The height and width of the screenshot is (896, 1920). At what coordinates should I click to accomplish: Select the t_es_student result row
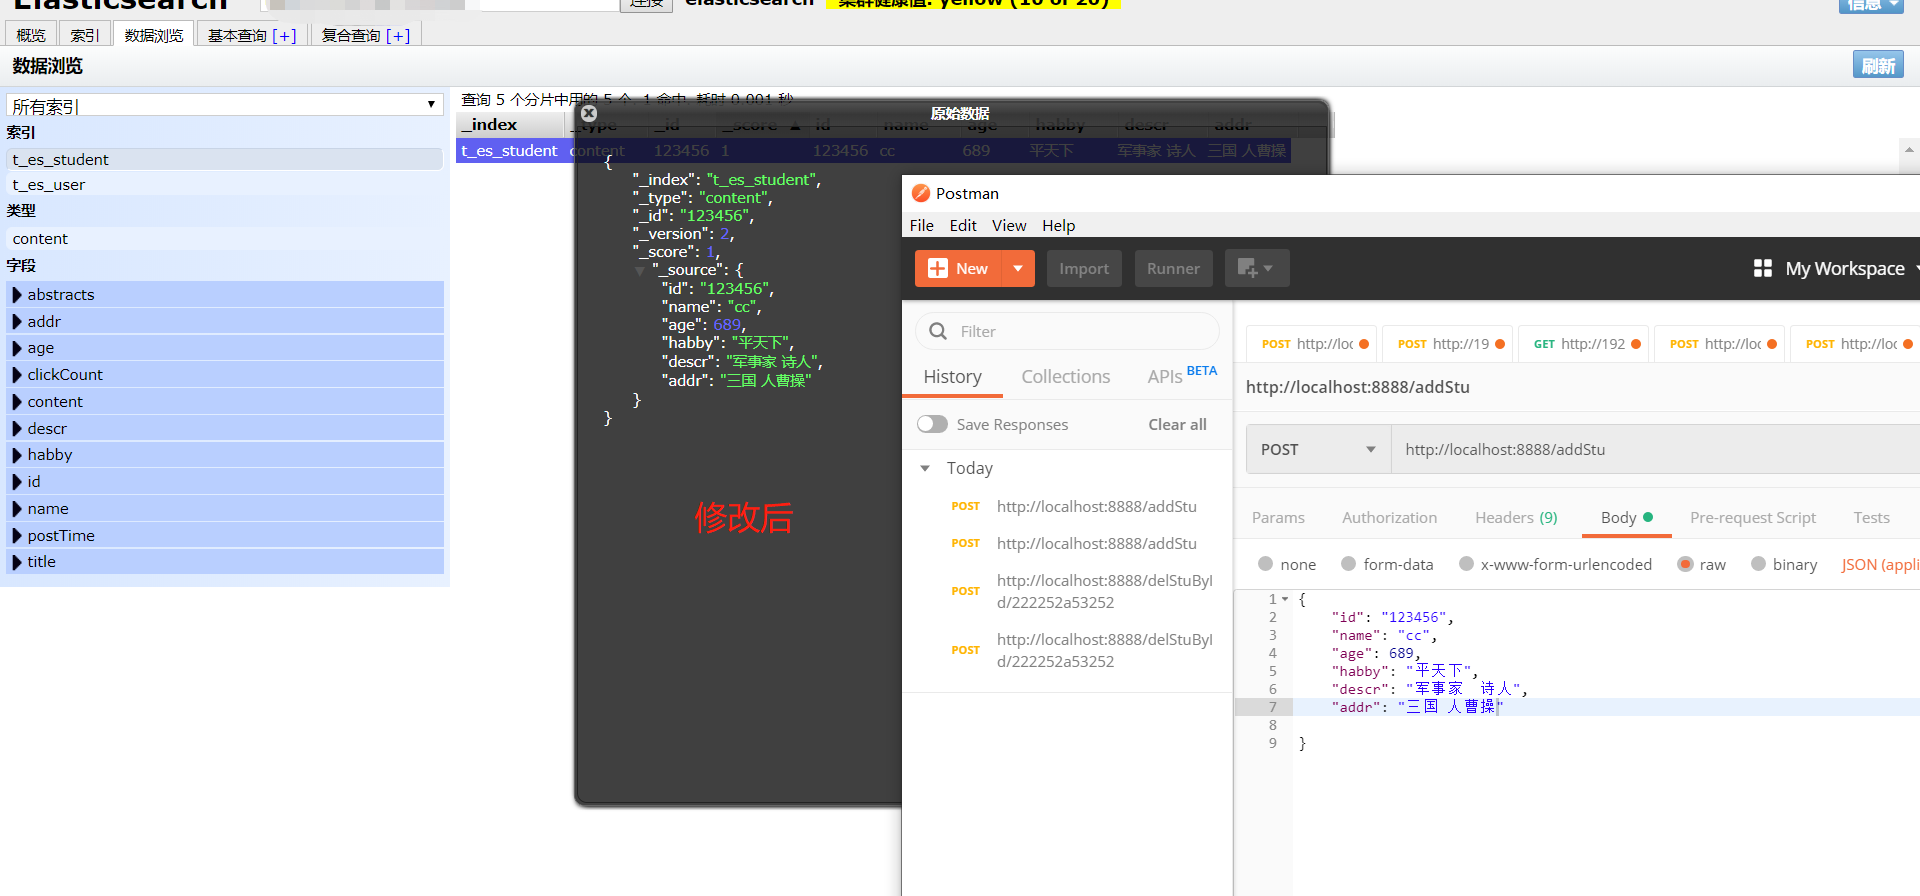873,150
